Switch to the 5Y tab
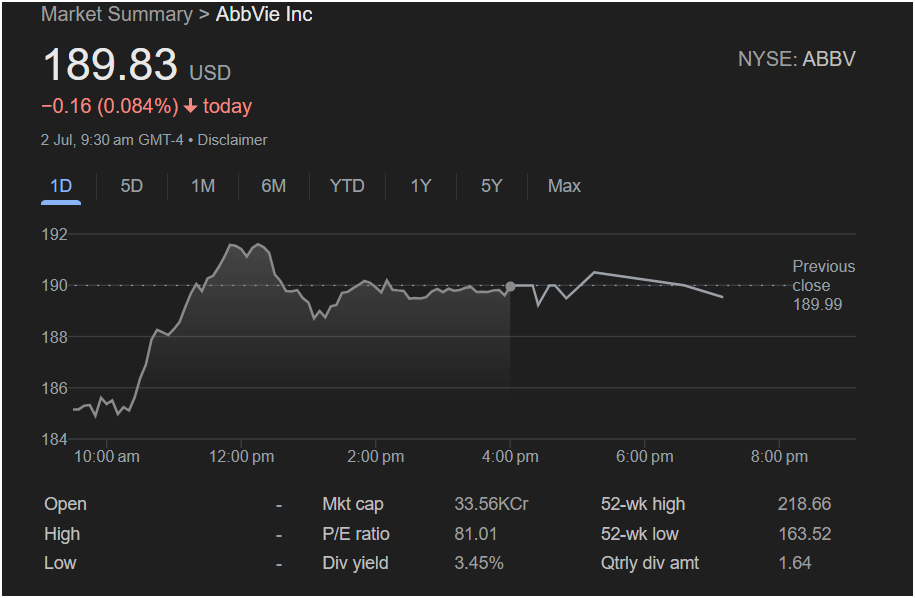The height and width of the screenshot is (598, 915). point(491,186)
